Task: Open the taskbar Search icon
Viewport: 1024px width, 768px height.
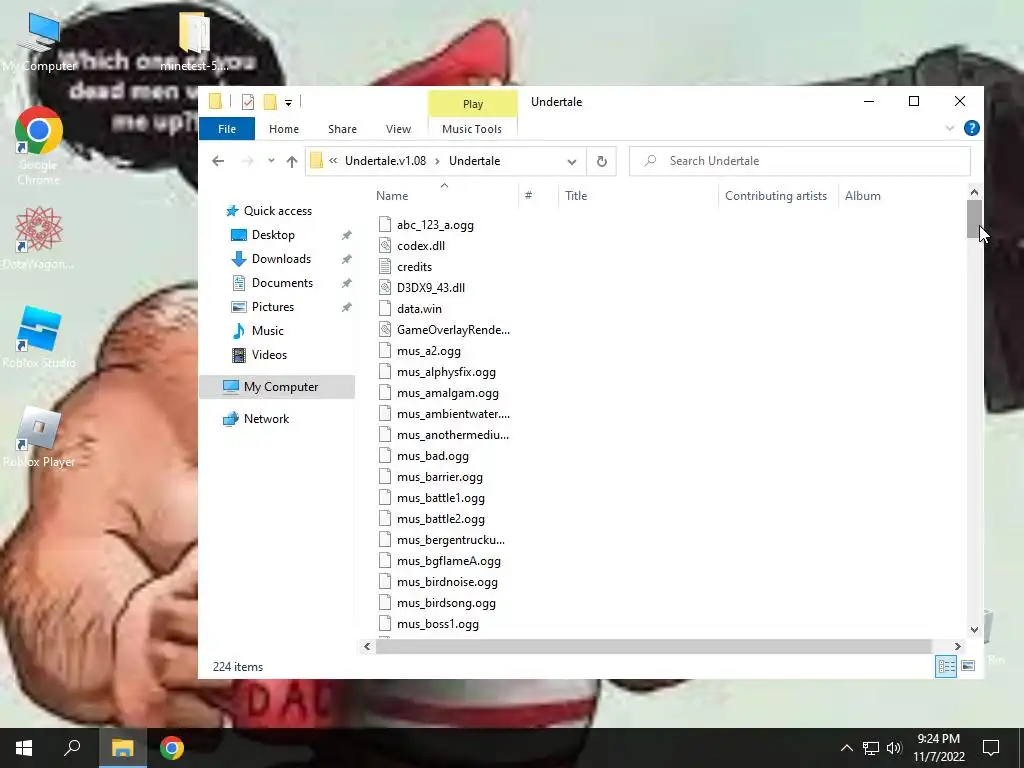Action: click(72, 748)
